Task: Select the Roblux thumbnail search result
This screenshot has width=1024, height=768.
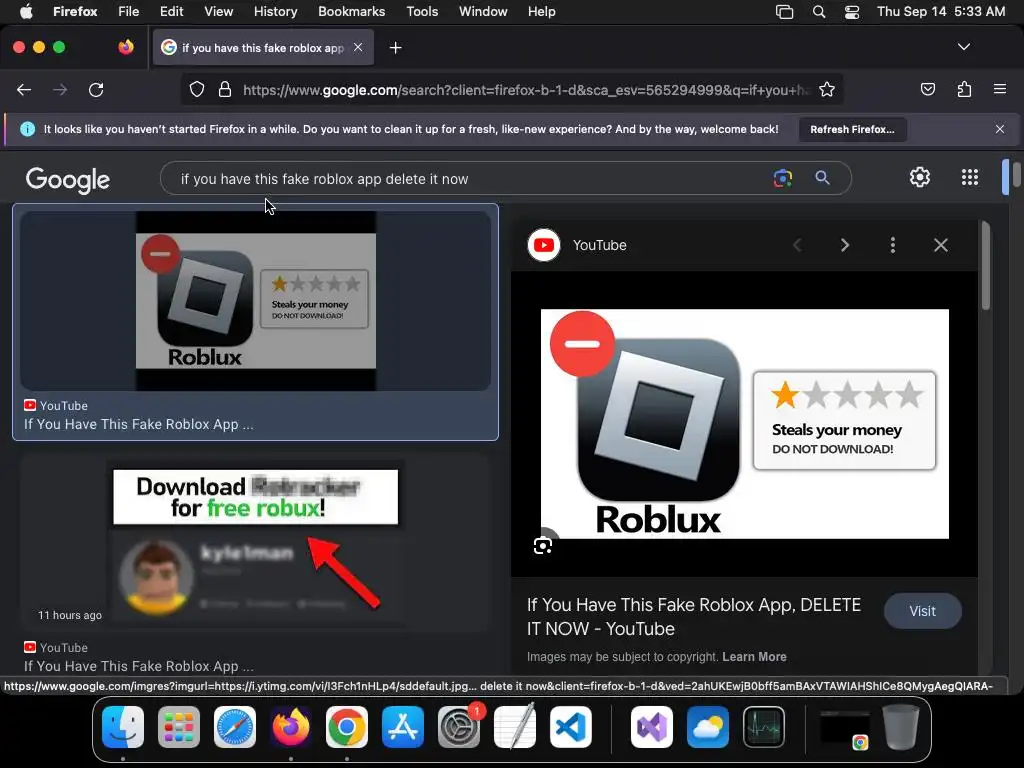Action: 255,301
